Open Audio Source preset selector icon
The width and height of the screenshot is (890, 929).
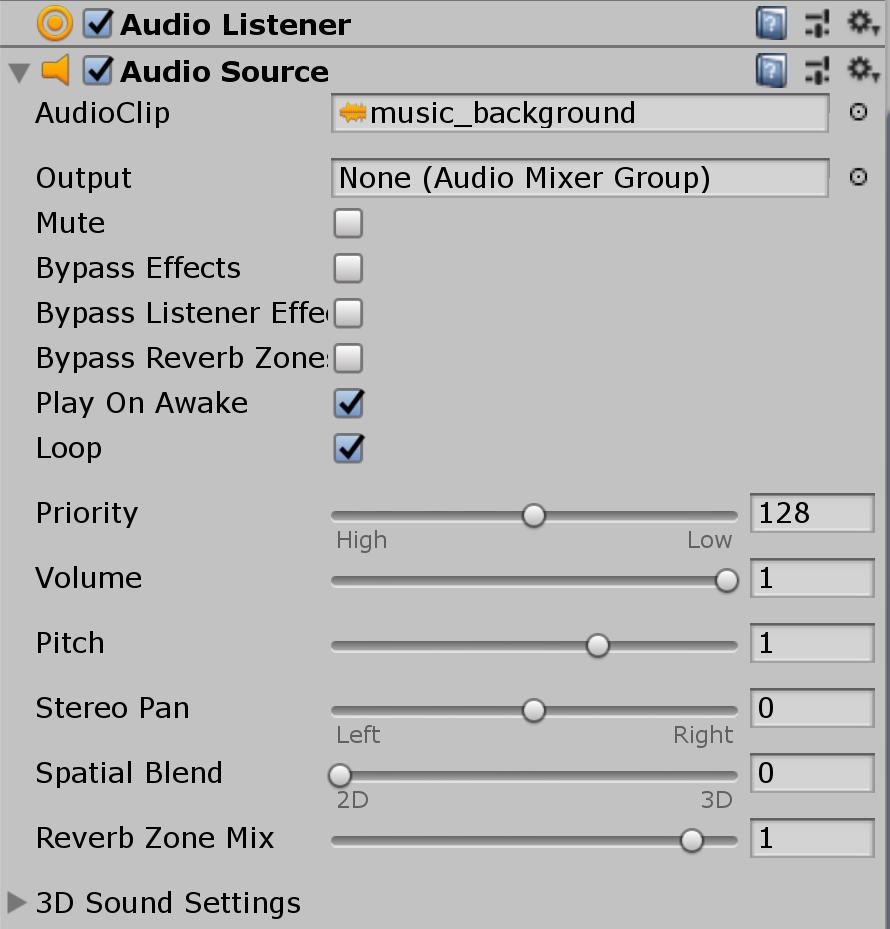pyautogui.click(x=817, y=71)
